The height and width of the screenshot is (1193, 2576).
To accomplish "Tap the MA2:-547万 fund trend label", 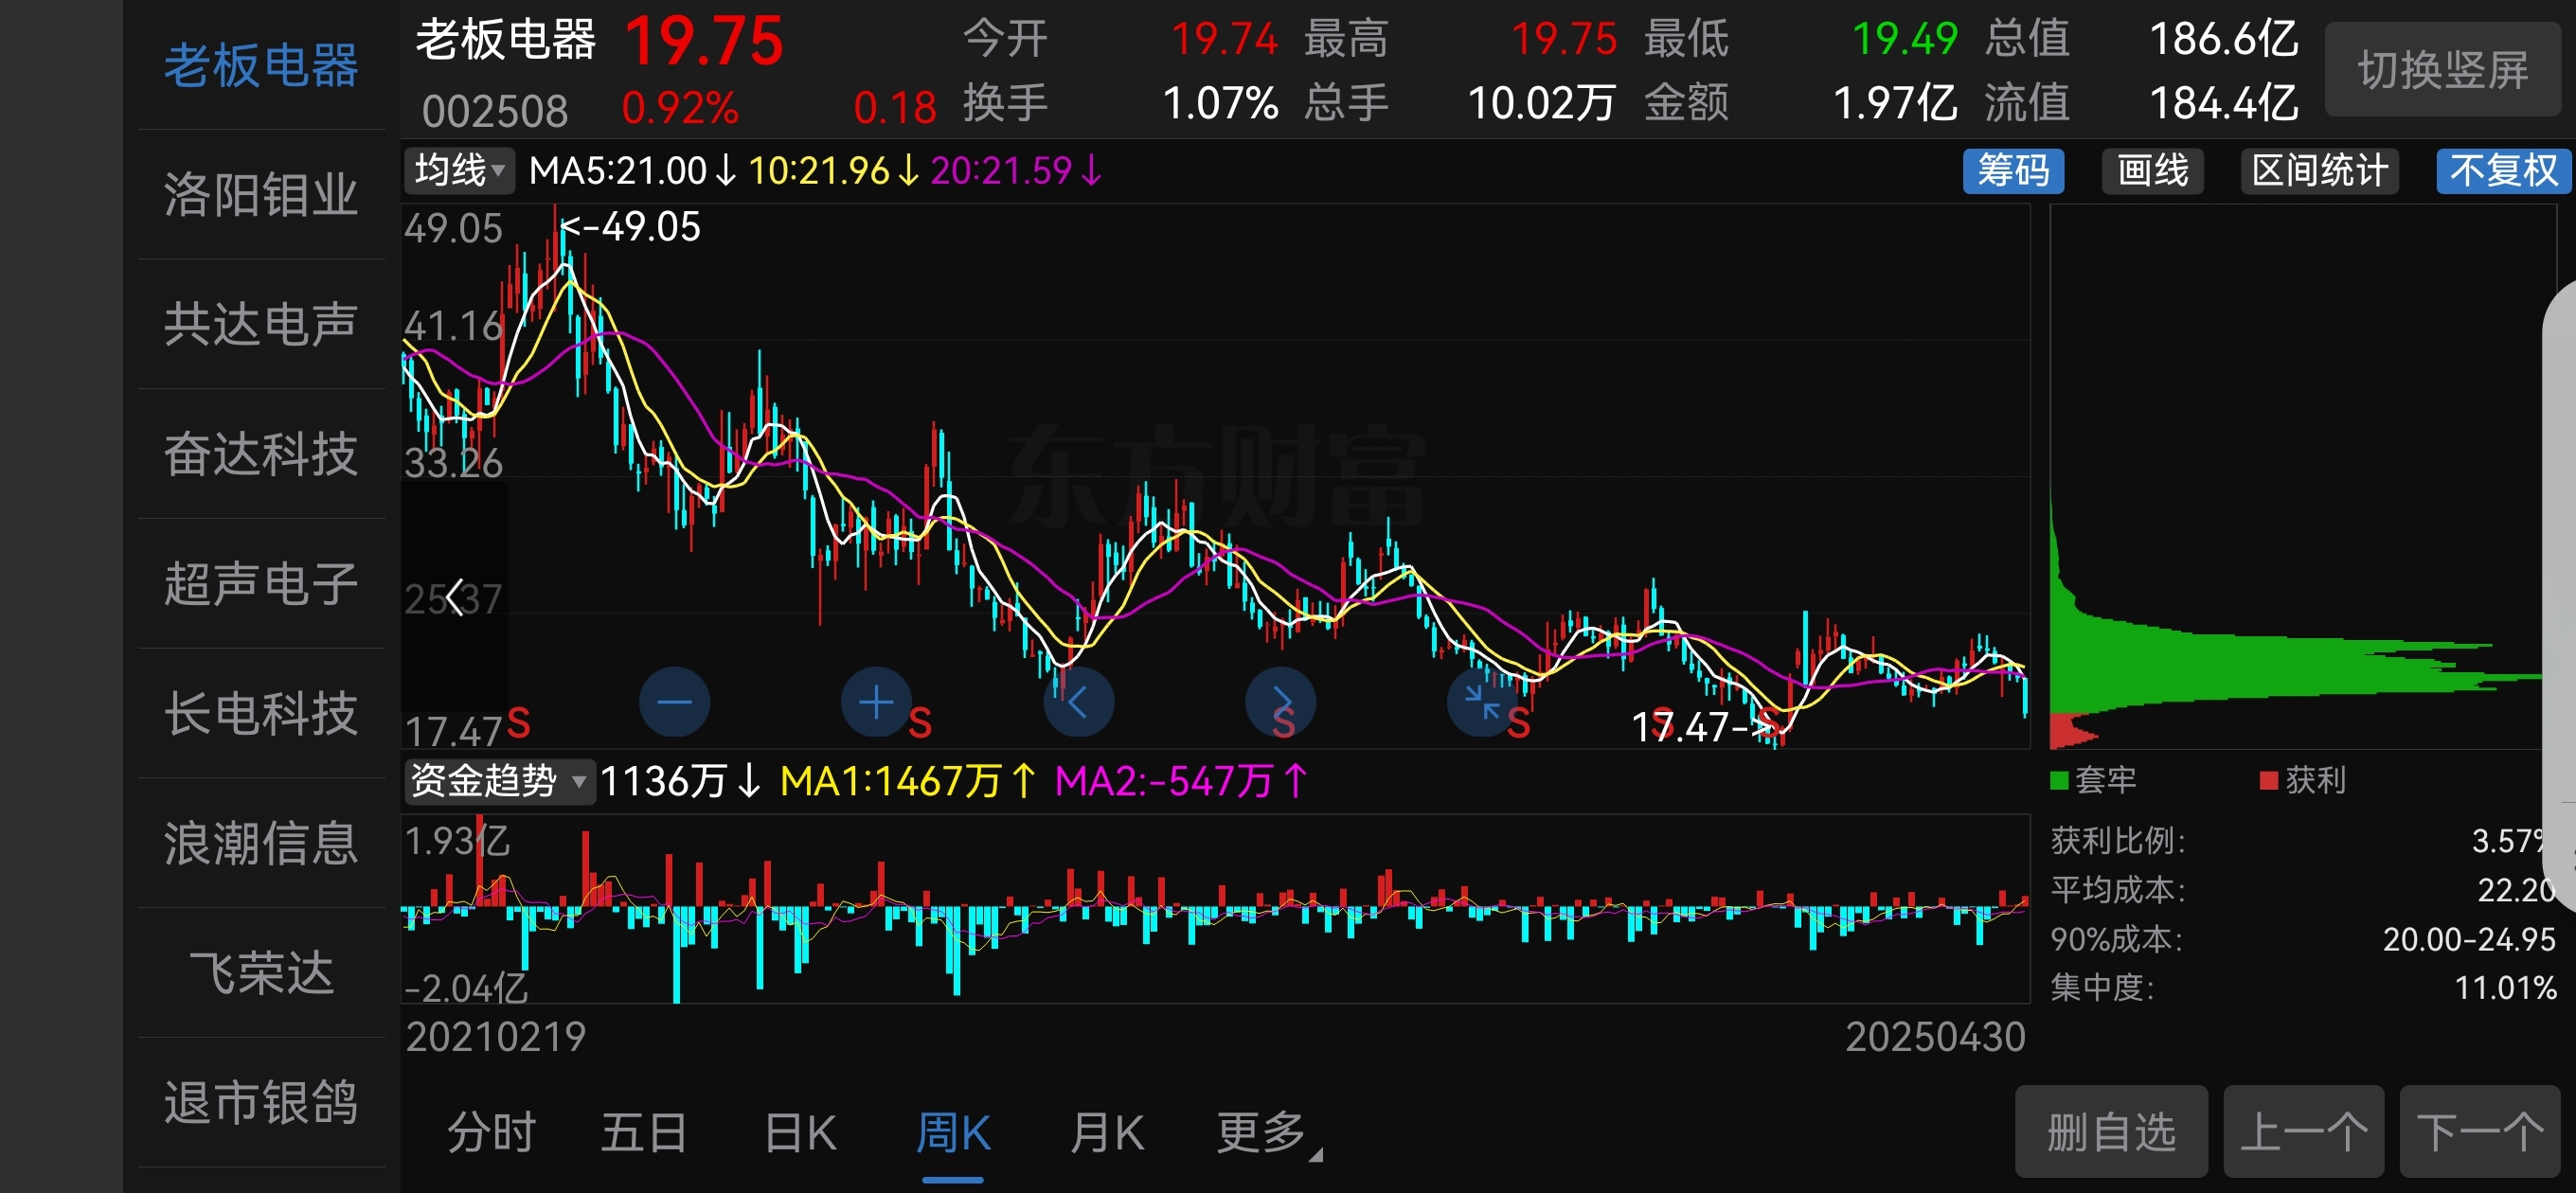I will click(x=1180, y=781).
